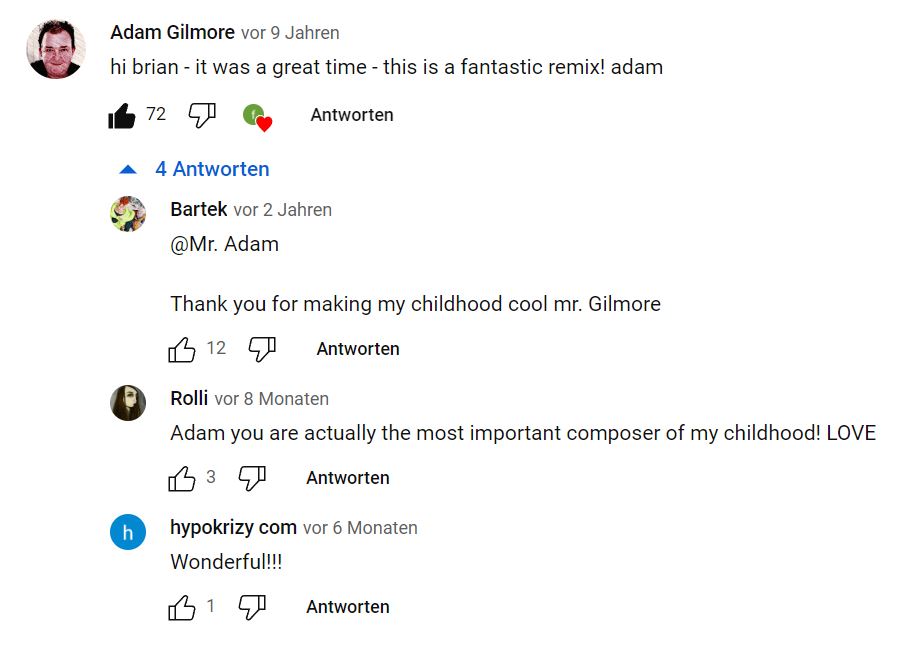Dislike Rolli's reply

pos(252,479)
